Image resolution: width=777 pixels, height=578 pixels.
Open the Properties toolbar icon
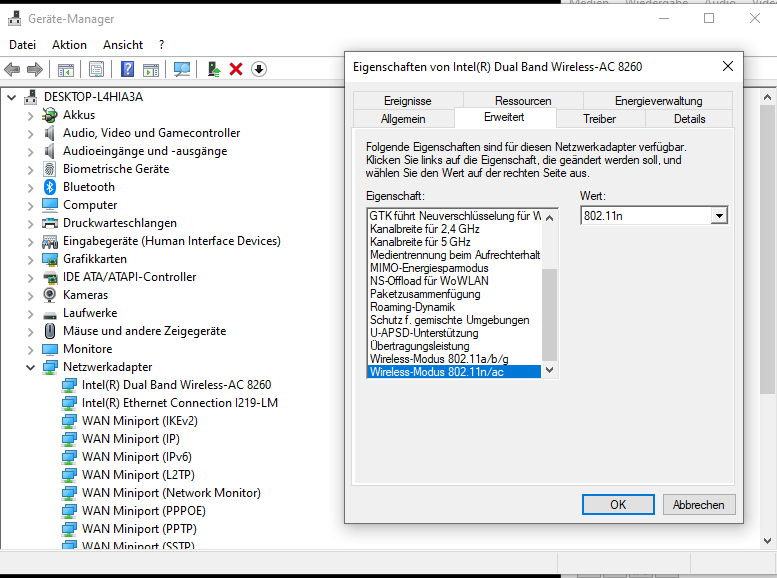96,69
